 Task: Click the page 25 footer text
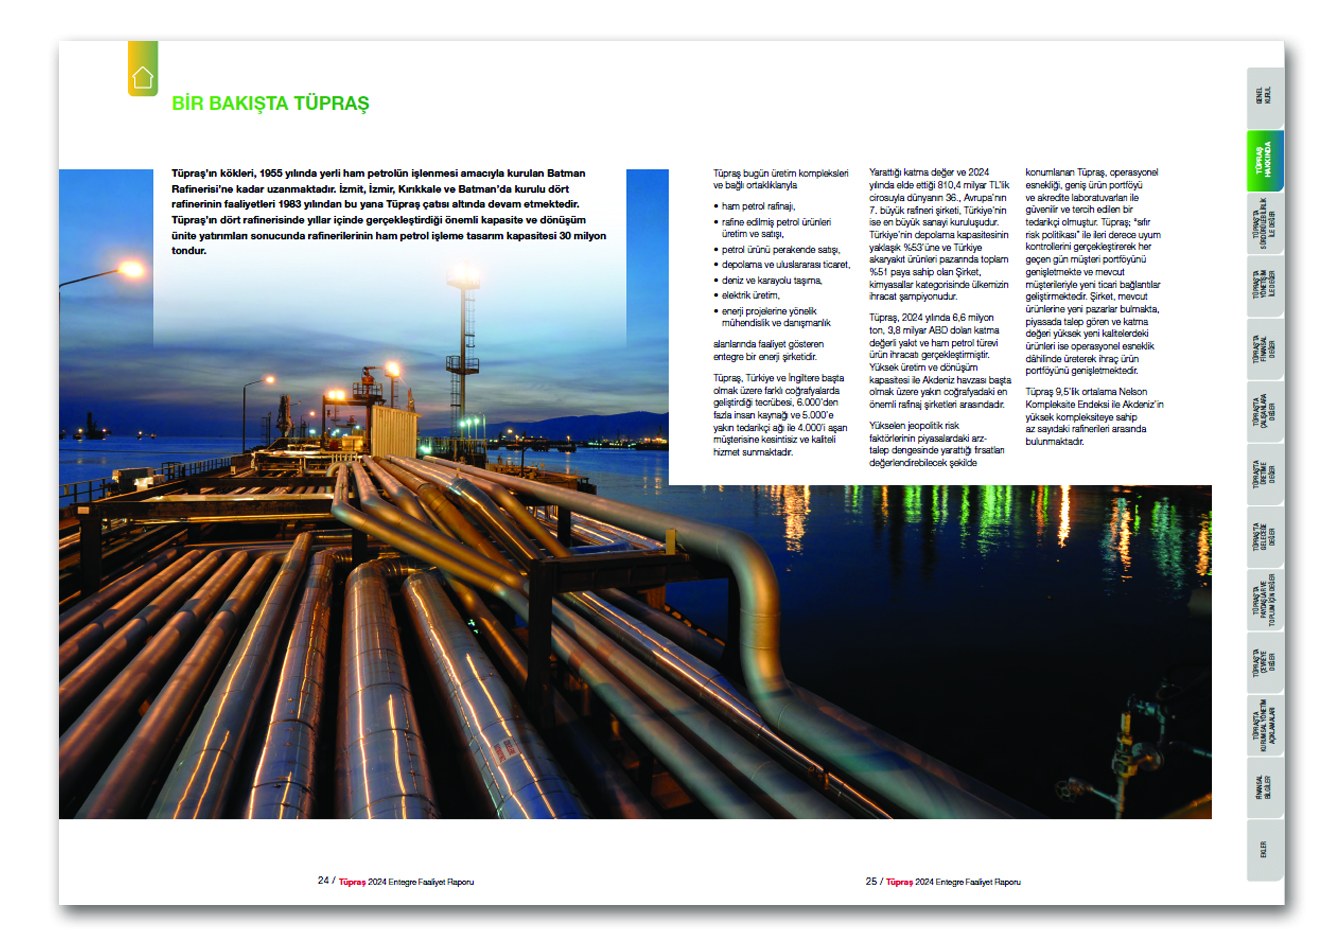click(x=943, y=881)
